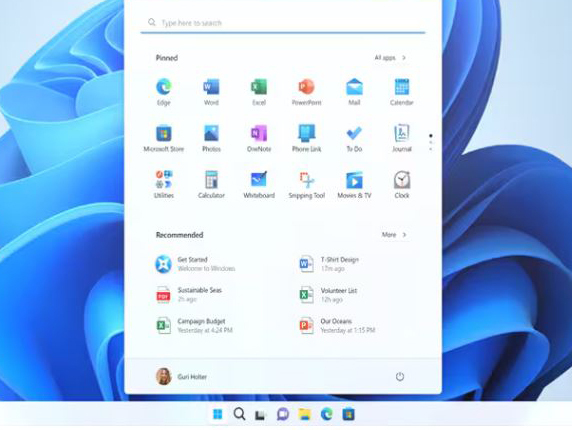Image resolution: width=572 pixels, height=430 pixels.
Task: Click the All apps button
Action: click(390, 58)
